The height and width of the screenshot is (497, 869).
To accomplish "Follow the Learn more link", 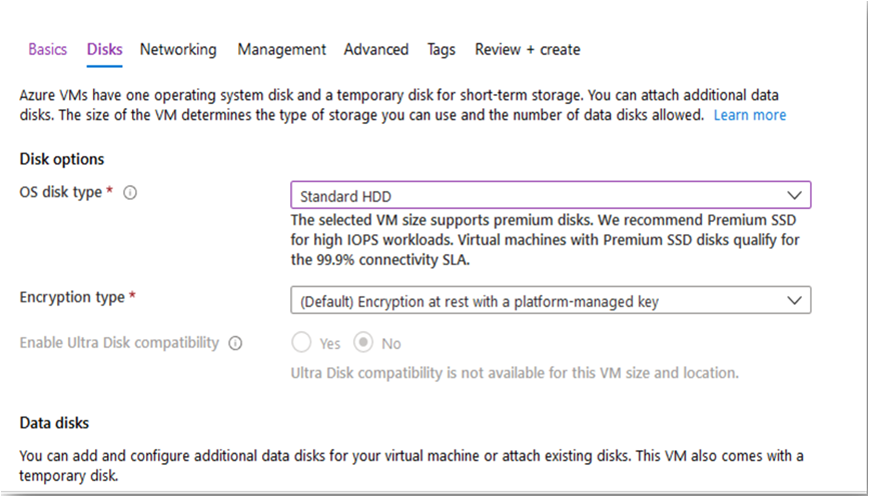I will pos(749,115).
